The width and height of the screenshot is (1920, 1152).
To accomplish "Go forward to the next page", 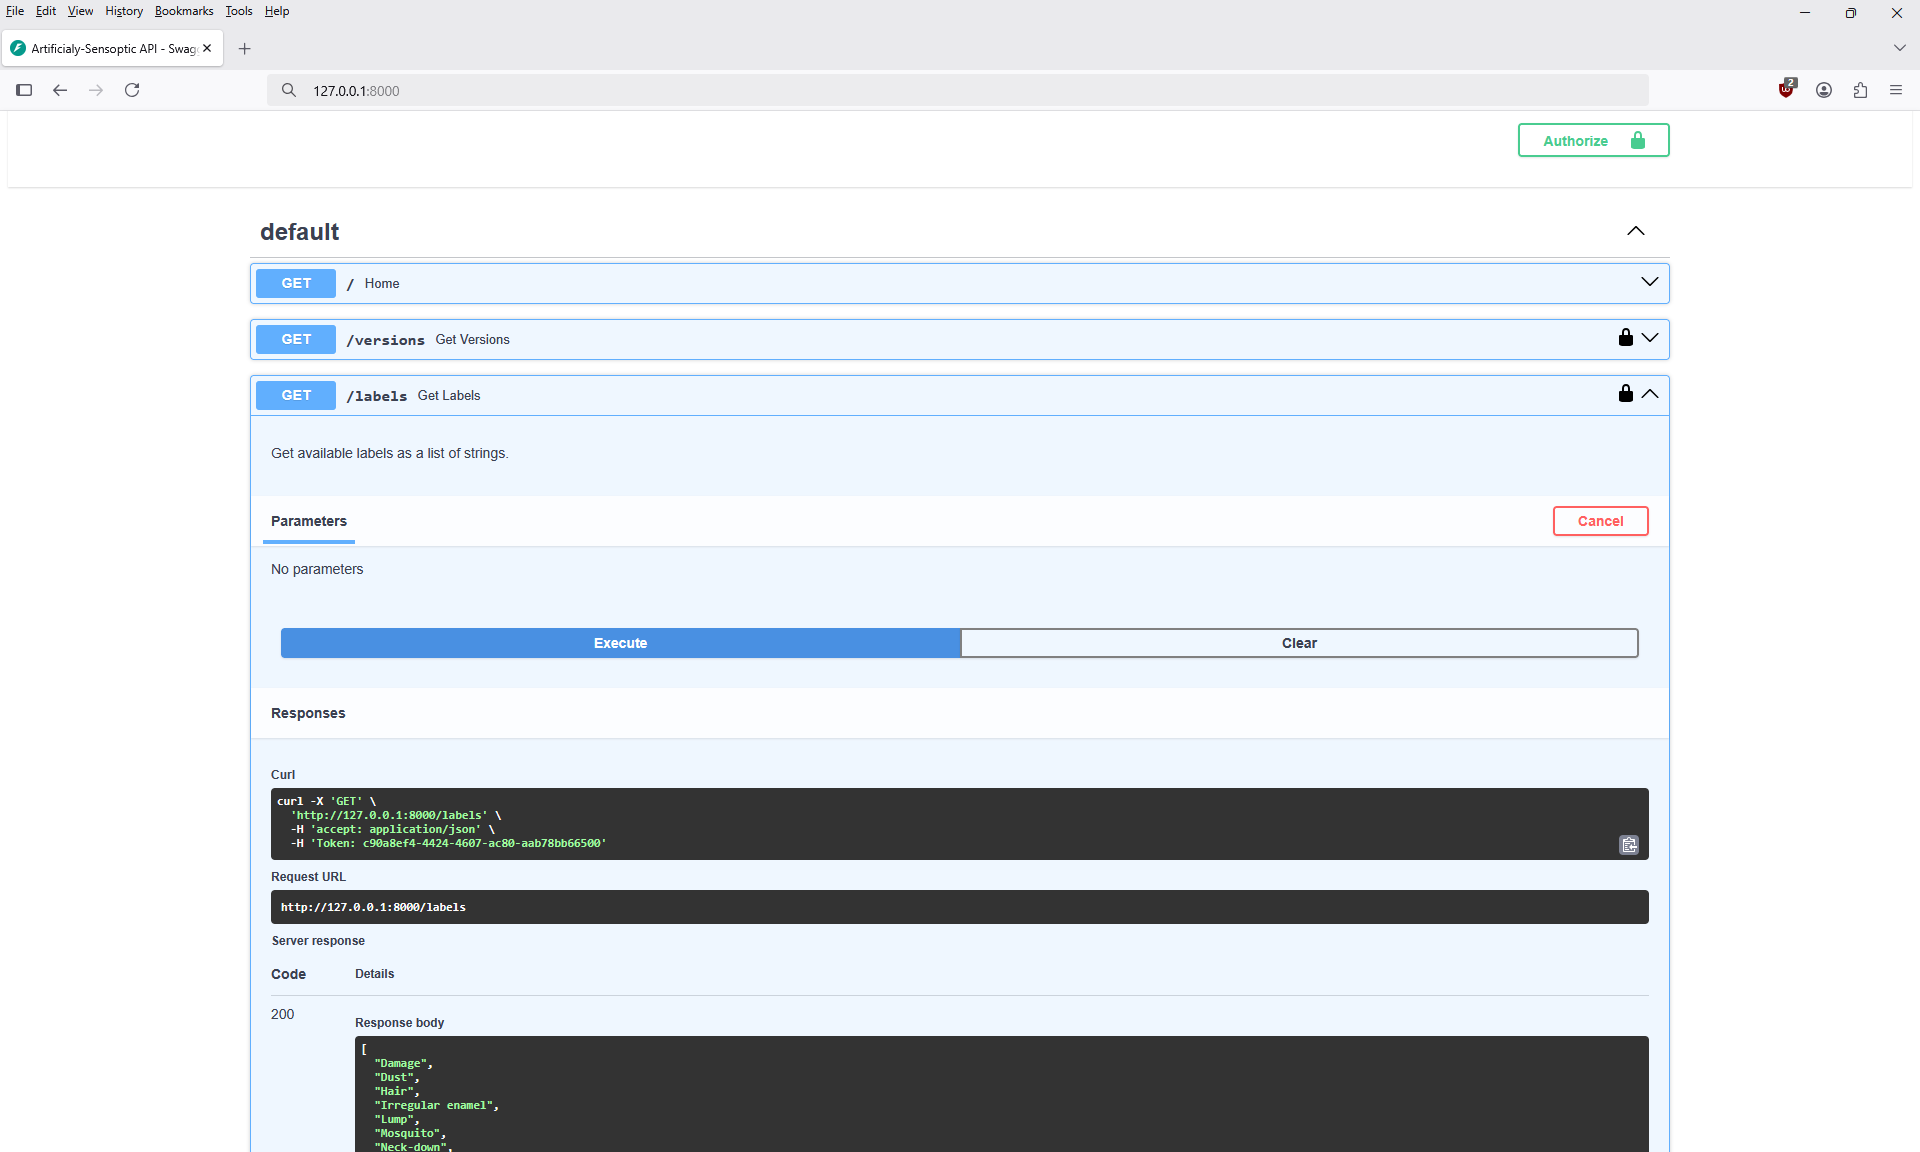I will [x=96, y=90].
